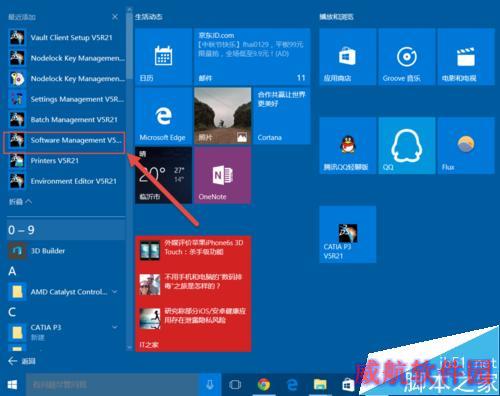500x396 pixels.
Task: Open the Cortana tile
Action: tap(282, 116)
